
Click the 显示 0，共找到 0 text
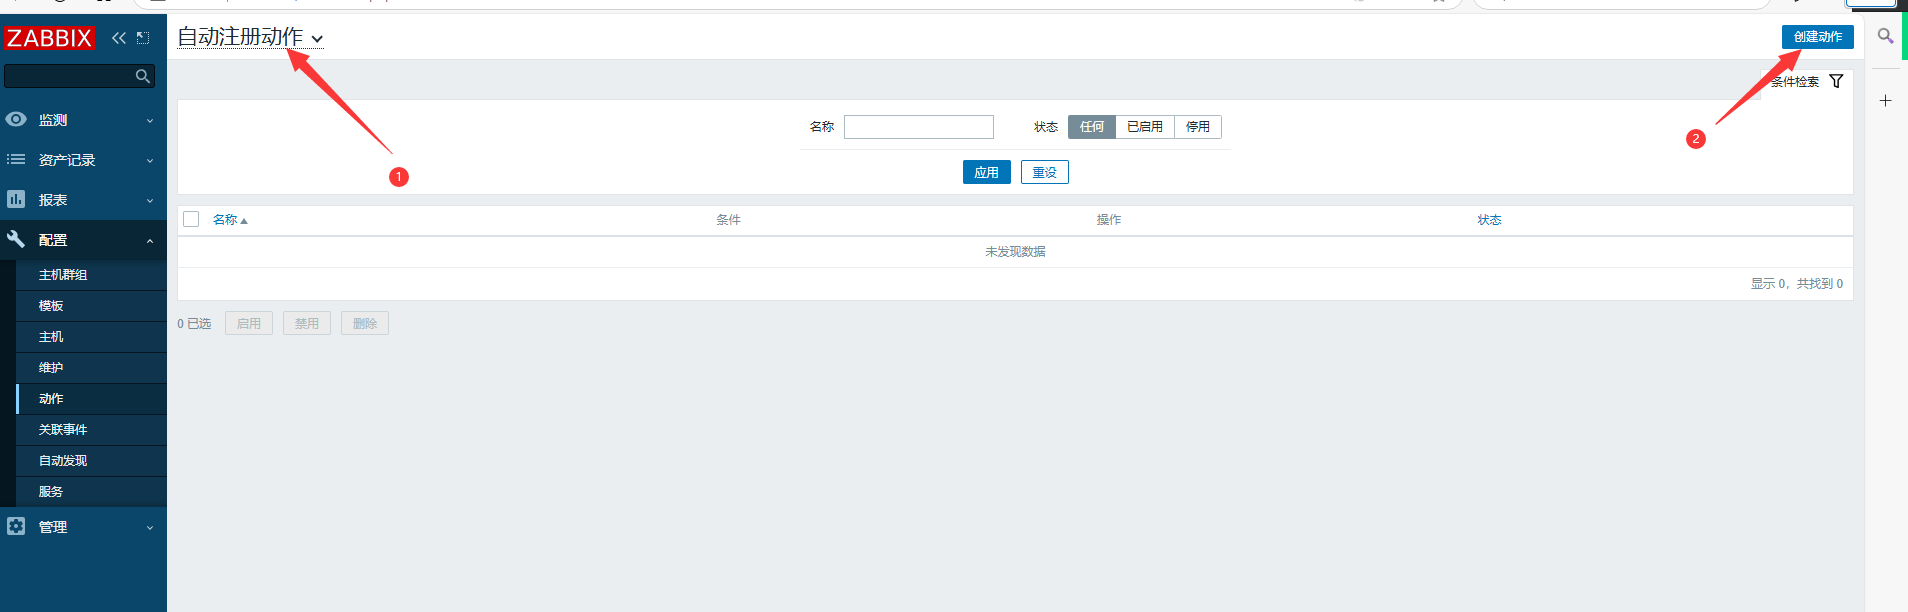(x=1796, y=284)
